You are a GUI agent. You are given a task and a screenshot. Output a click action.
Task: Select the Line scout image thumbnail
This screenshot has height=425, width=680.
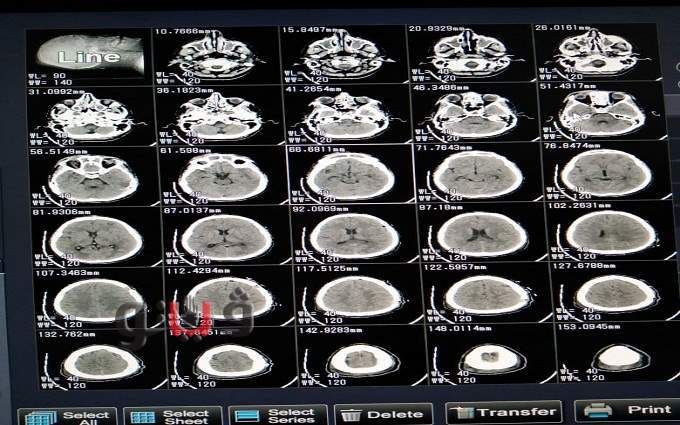point(88,57)
